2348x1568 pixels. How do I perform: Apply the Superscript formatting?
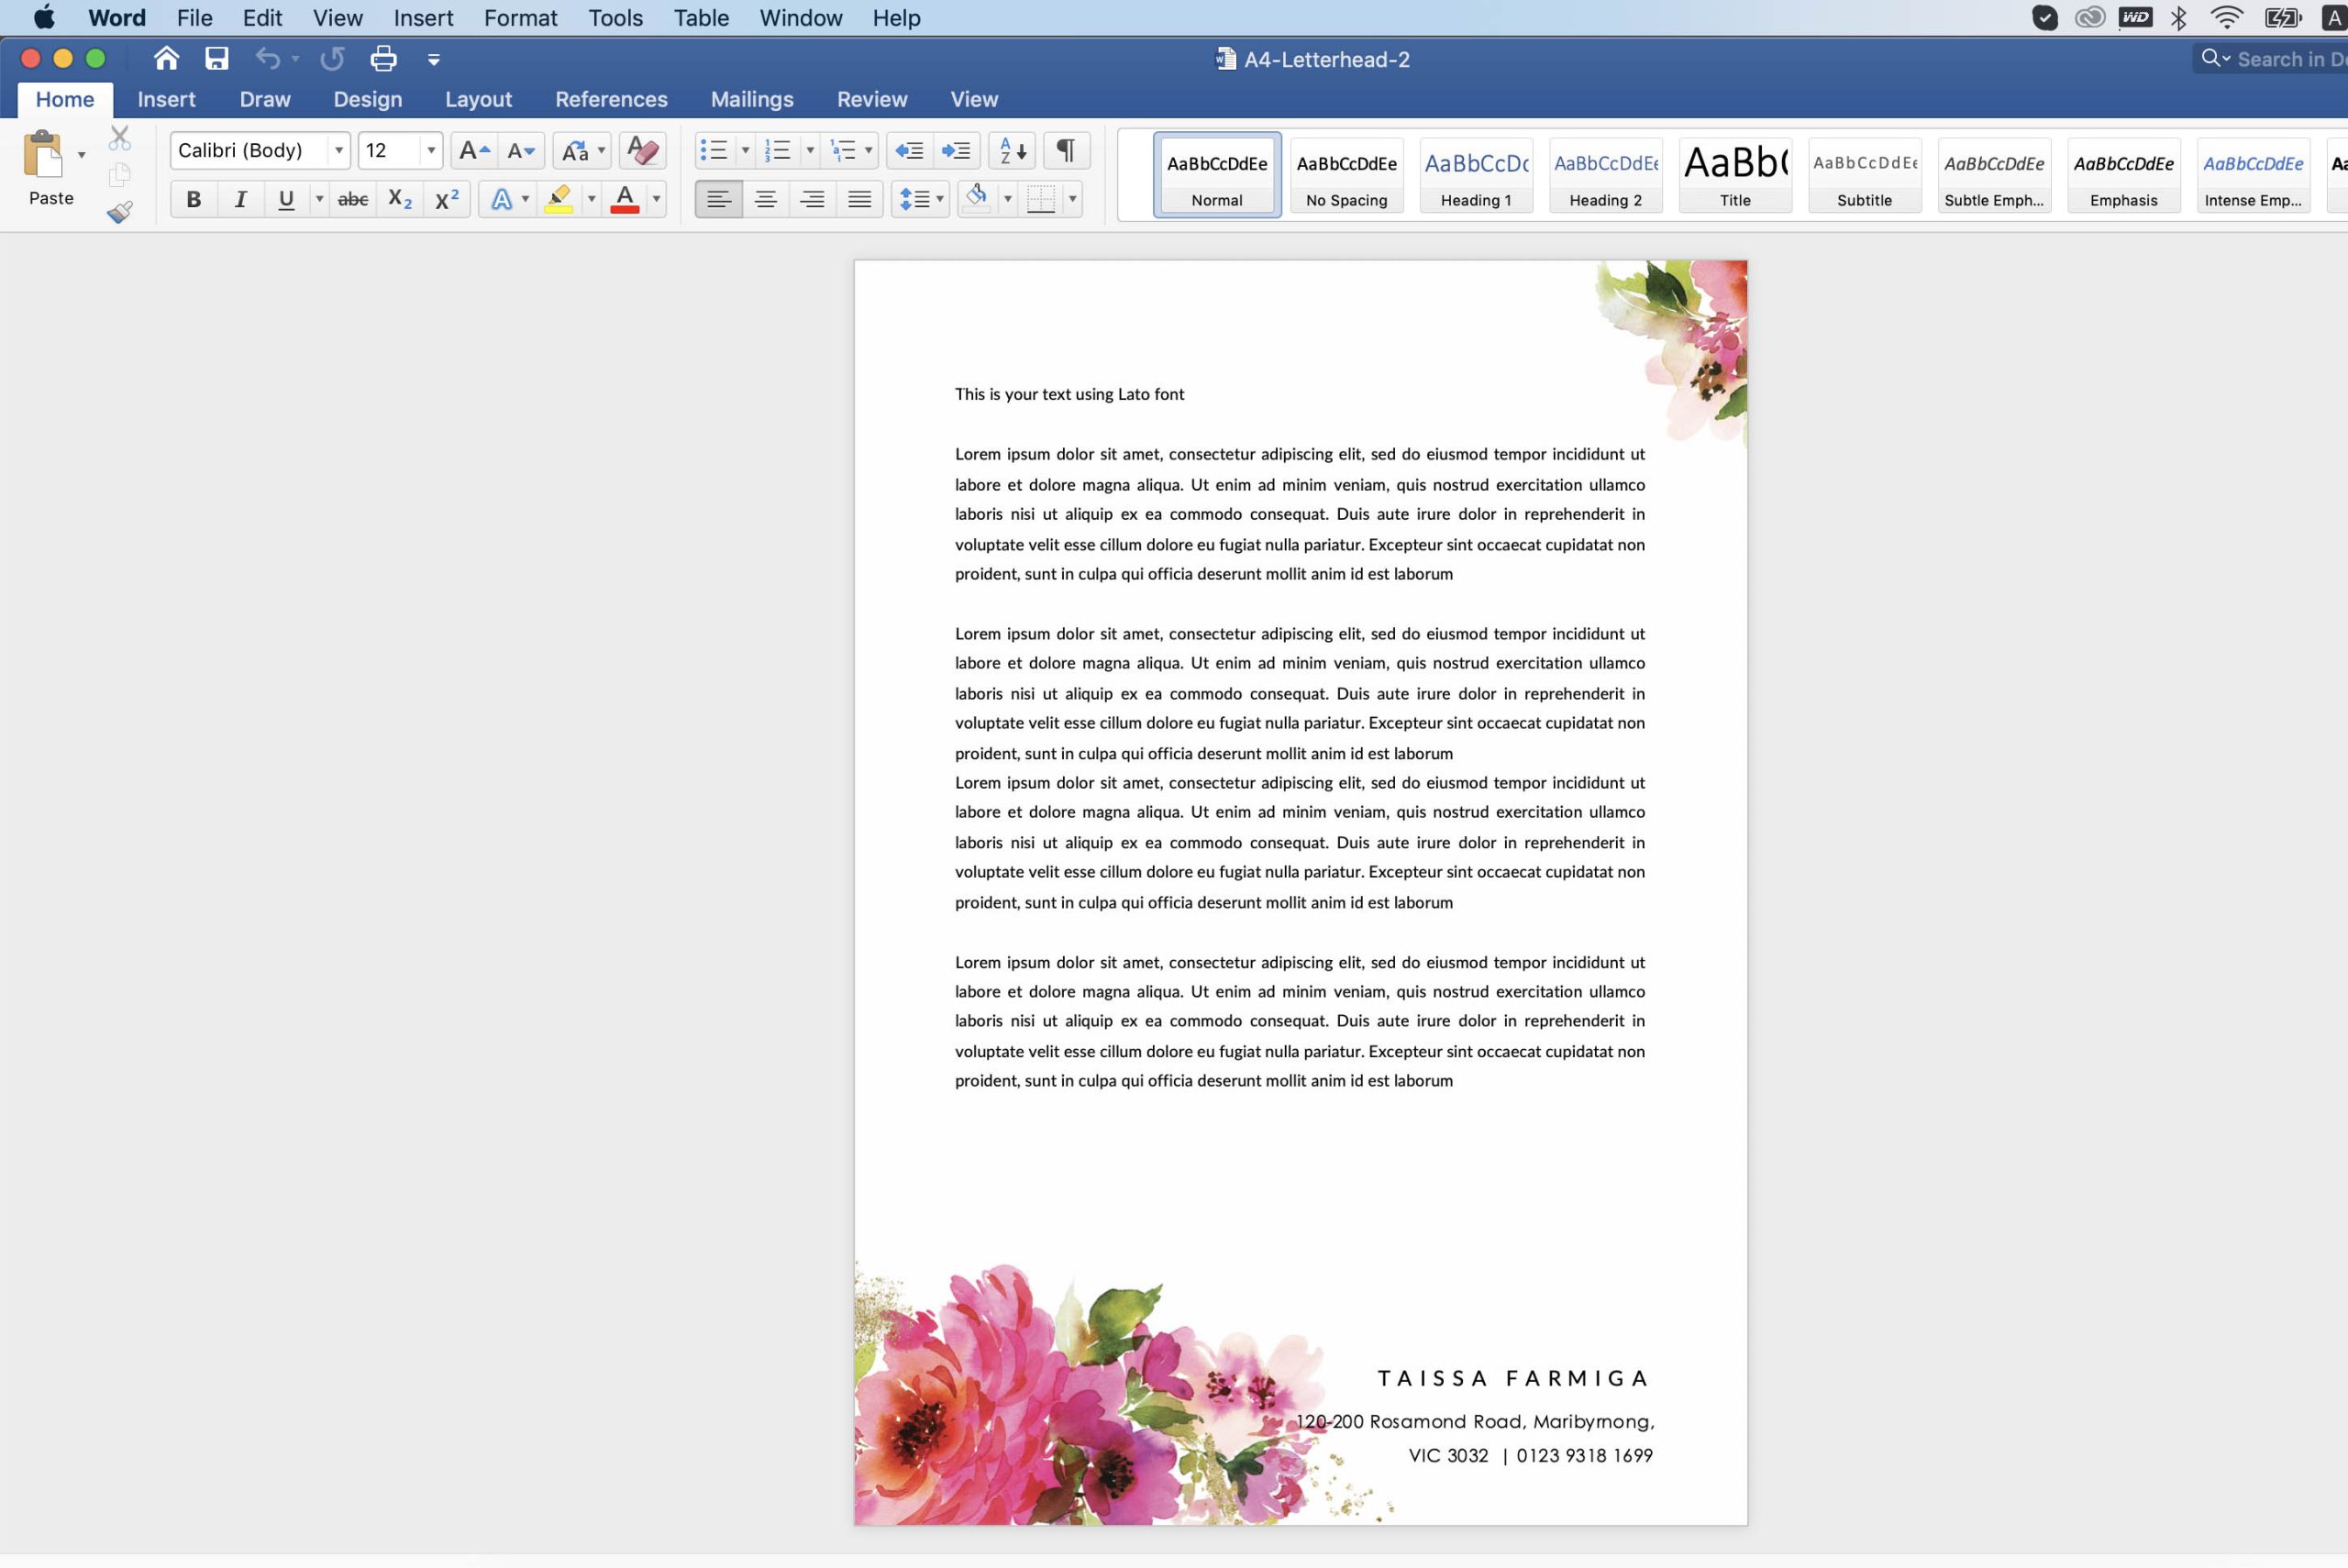(x=446, y=199)
